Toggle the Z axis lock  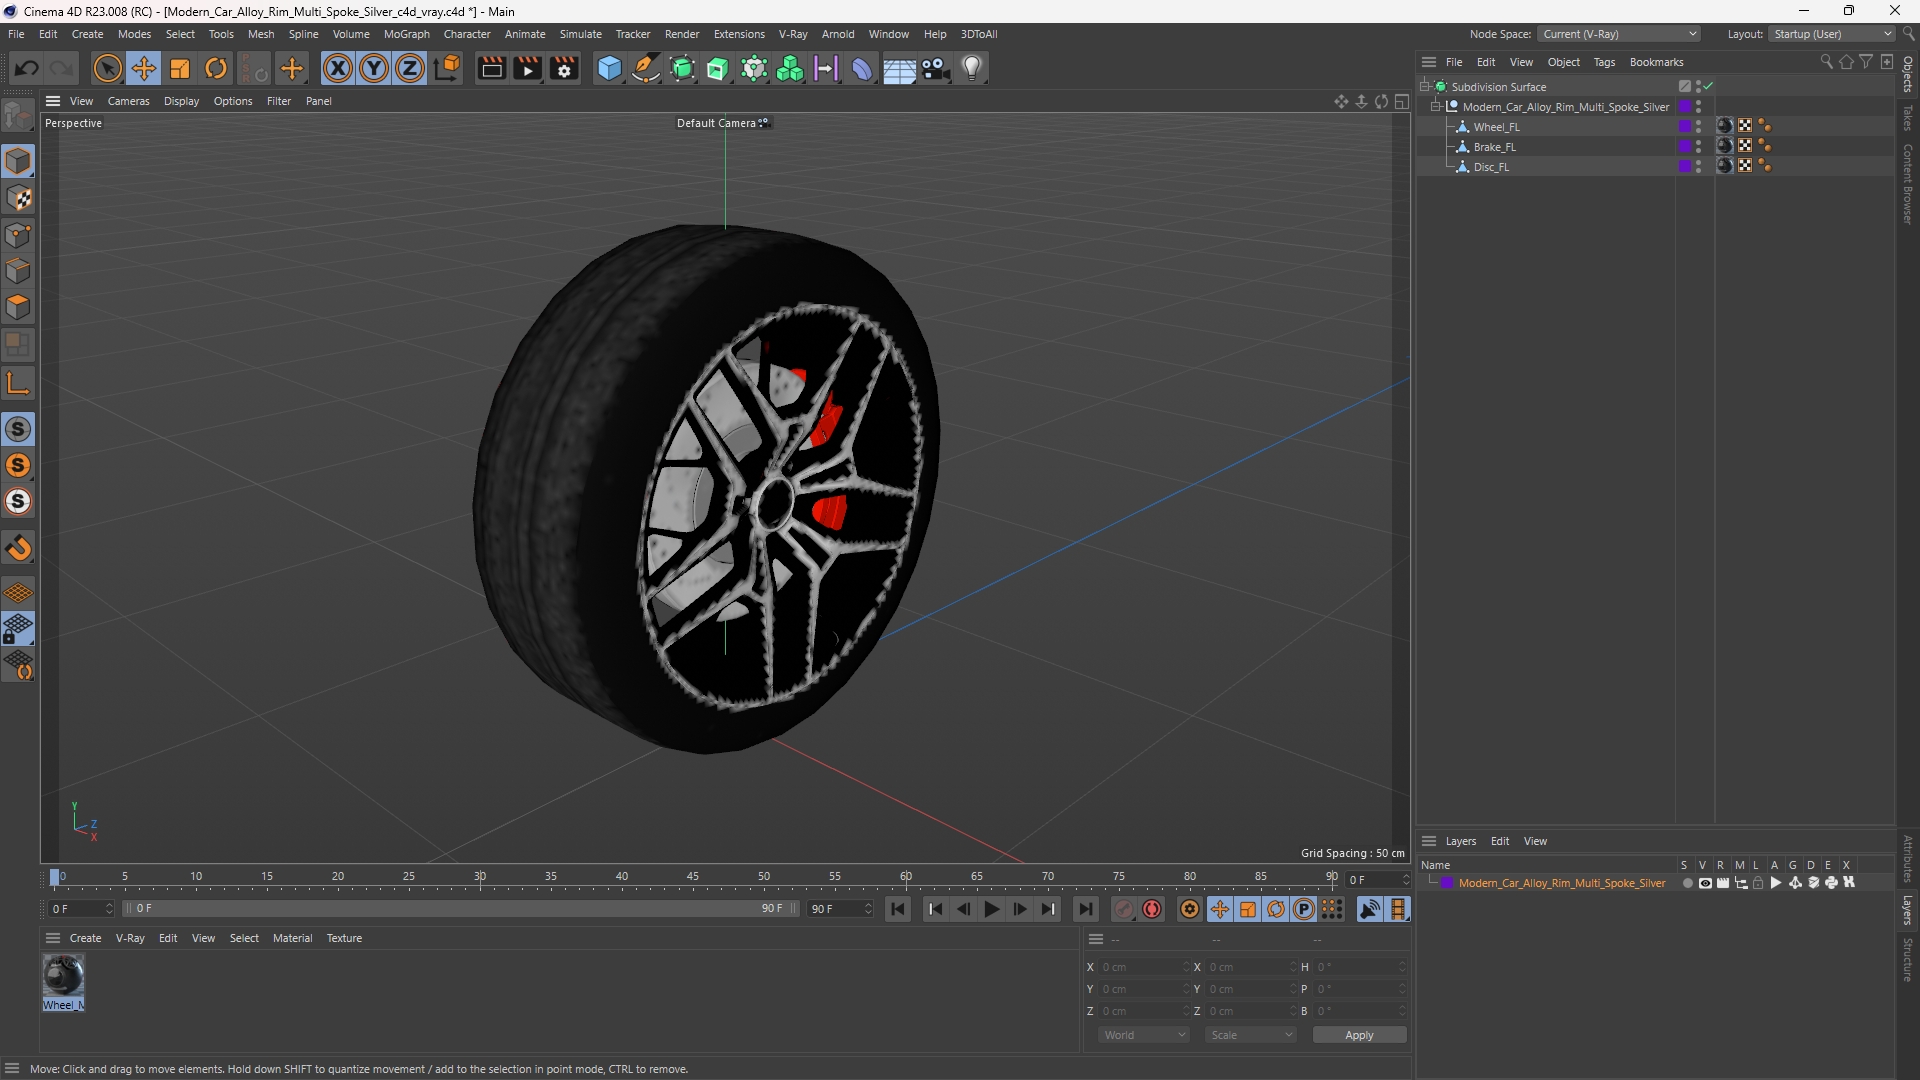(410, 68)
